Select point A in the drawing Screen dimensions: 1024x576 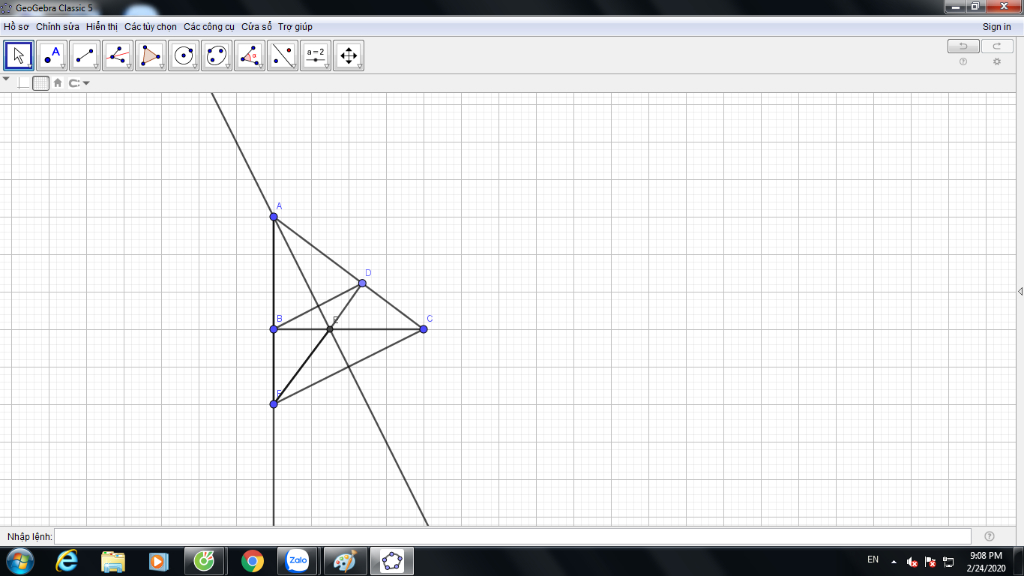[274, 217]
